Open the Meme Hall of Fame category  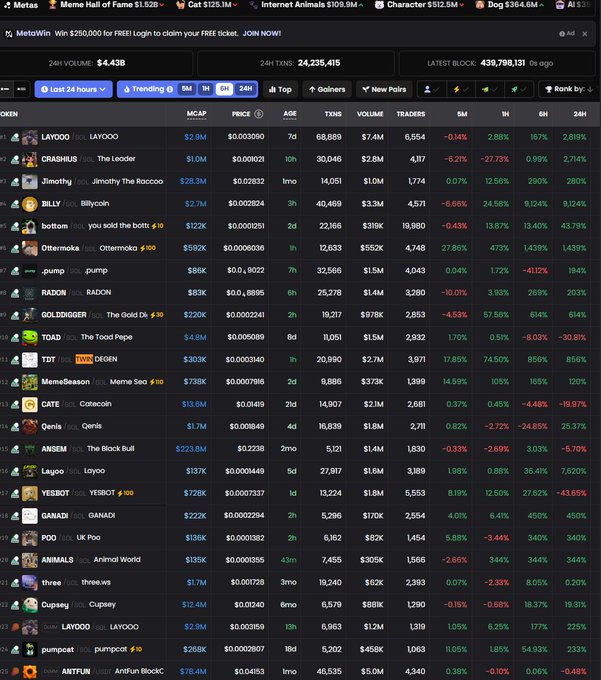coord(107,5)
